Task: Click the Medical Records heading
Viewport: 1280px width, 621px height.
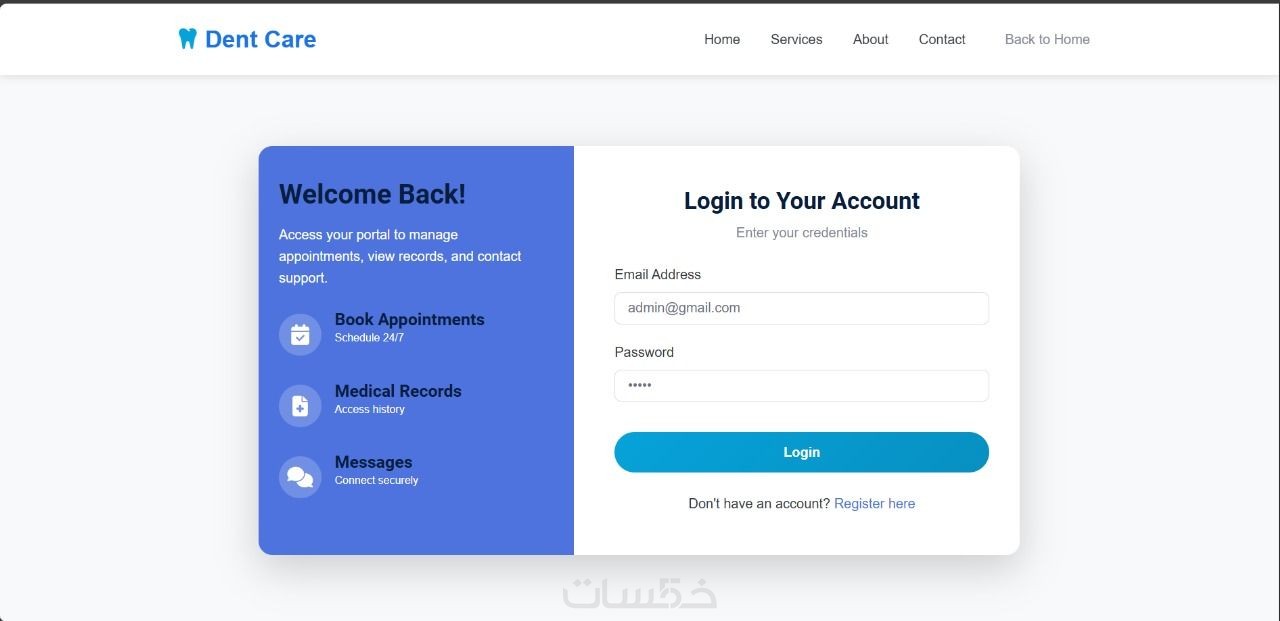Action: click(398, 391)
